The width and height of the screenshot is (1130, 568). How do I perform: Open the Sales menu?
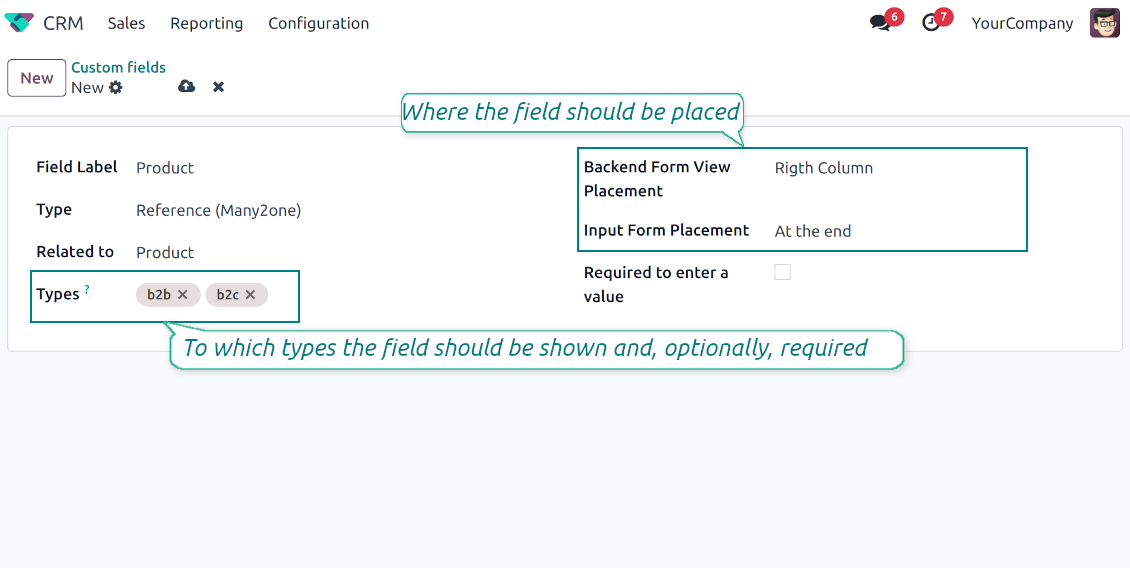[x=126, y=23]
